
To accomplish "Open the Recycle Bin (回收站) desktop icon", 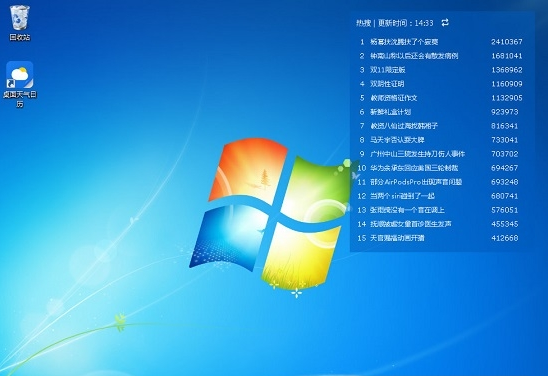I will (20, 23).
